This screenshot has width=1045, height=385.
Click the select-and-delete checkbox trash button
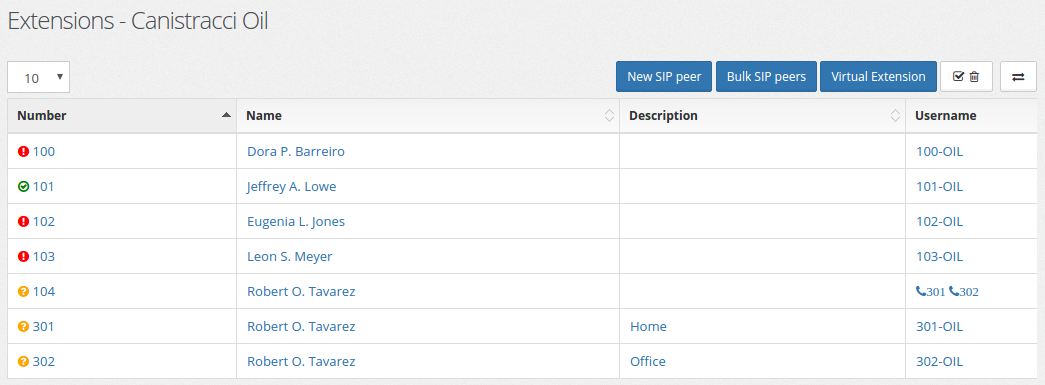966,77
